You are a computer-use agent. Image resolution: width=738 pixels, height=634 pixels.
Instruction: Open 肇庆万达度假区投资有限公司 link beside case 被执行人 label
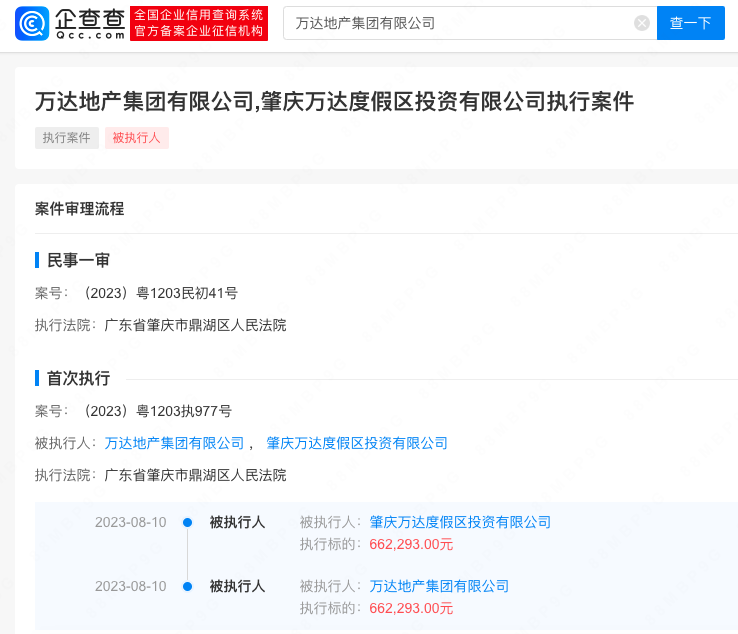(x=357, y=443)
